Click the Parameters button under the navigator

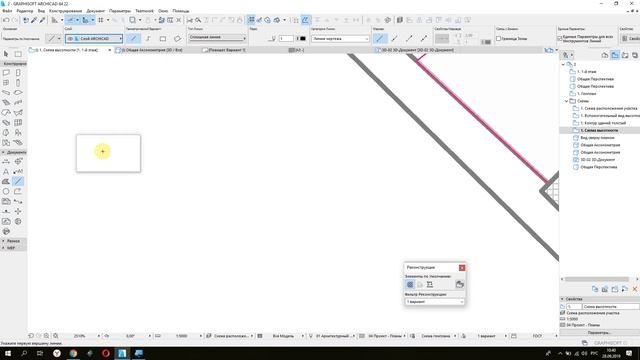[599, 333]
